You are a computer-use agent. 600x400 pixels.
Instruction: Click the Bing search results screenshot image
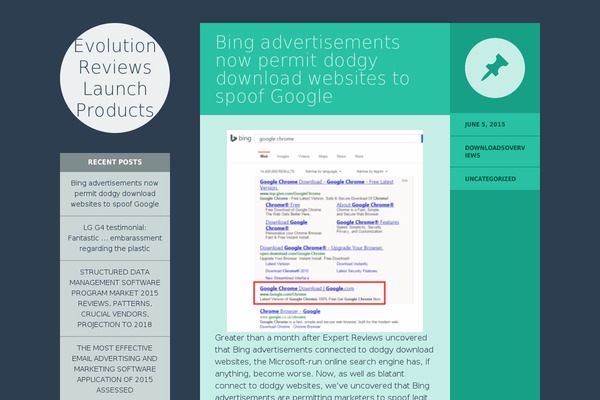pos(325,231)
